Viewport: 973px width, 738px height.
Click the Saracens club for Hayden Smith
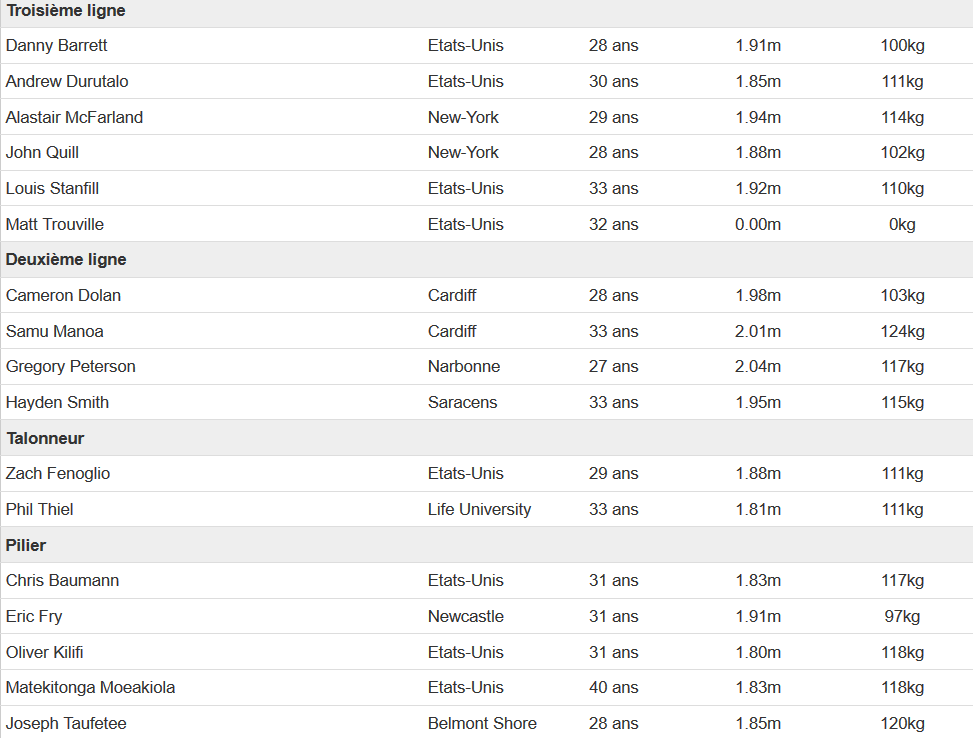point(462,403)
